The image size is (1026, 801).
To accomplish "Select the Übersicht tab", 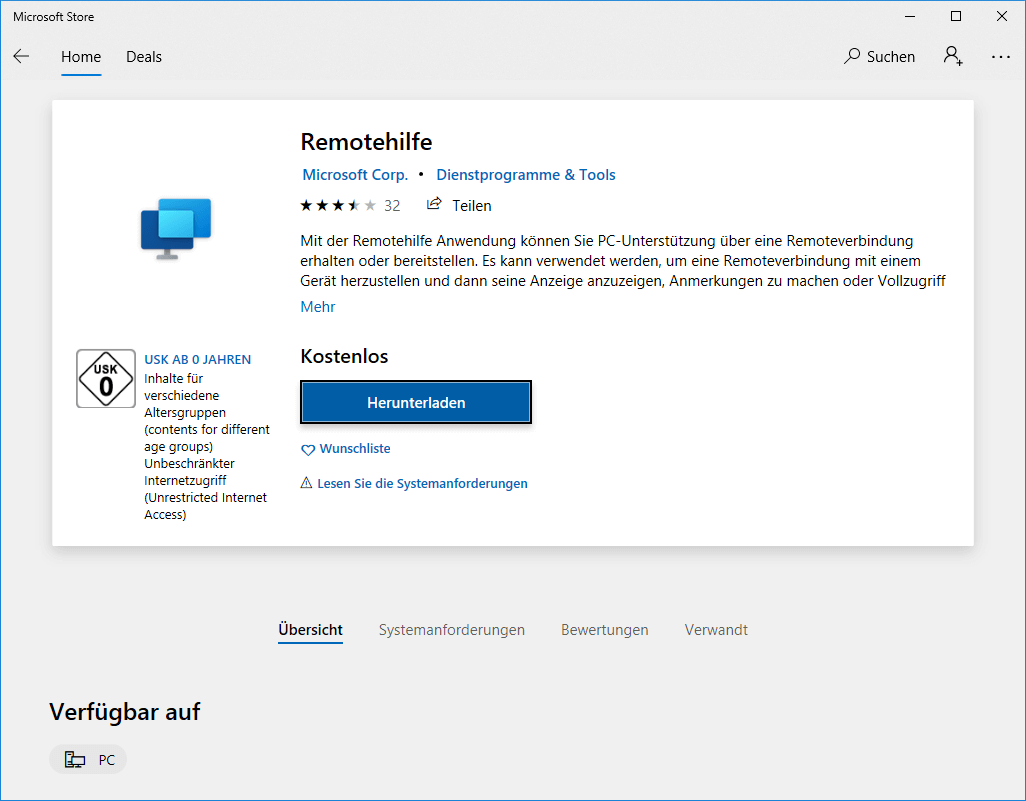I will [310, 630].
